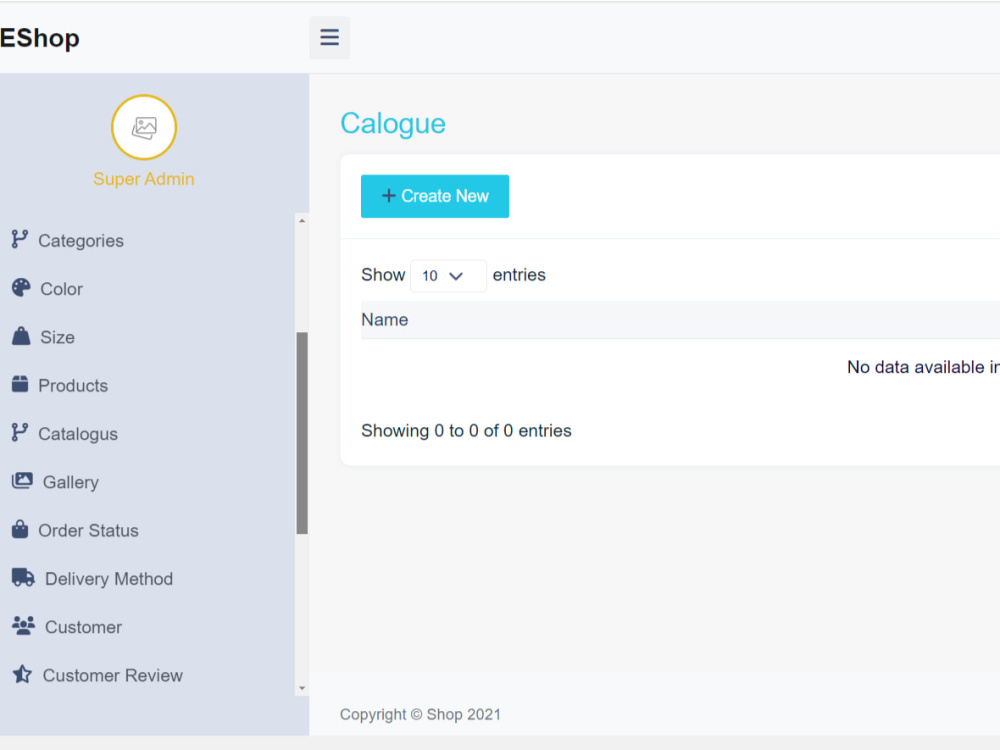
Task: Click the Create New button
Action: point(435,196)
